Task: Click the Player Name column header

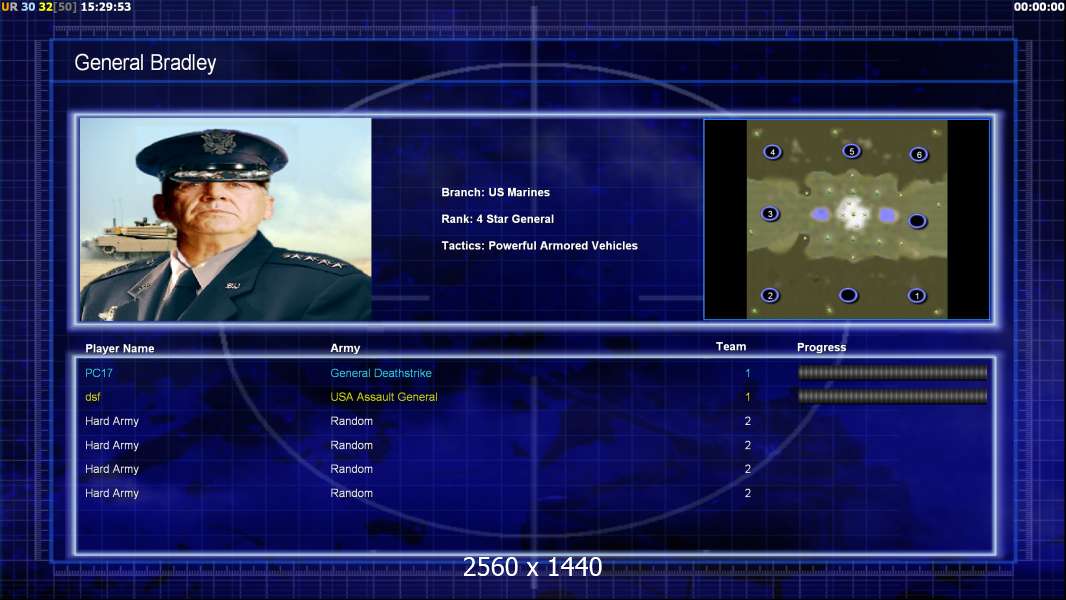Action: (x=120, y=348)
